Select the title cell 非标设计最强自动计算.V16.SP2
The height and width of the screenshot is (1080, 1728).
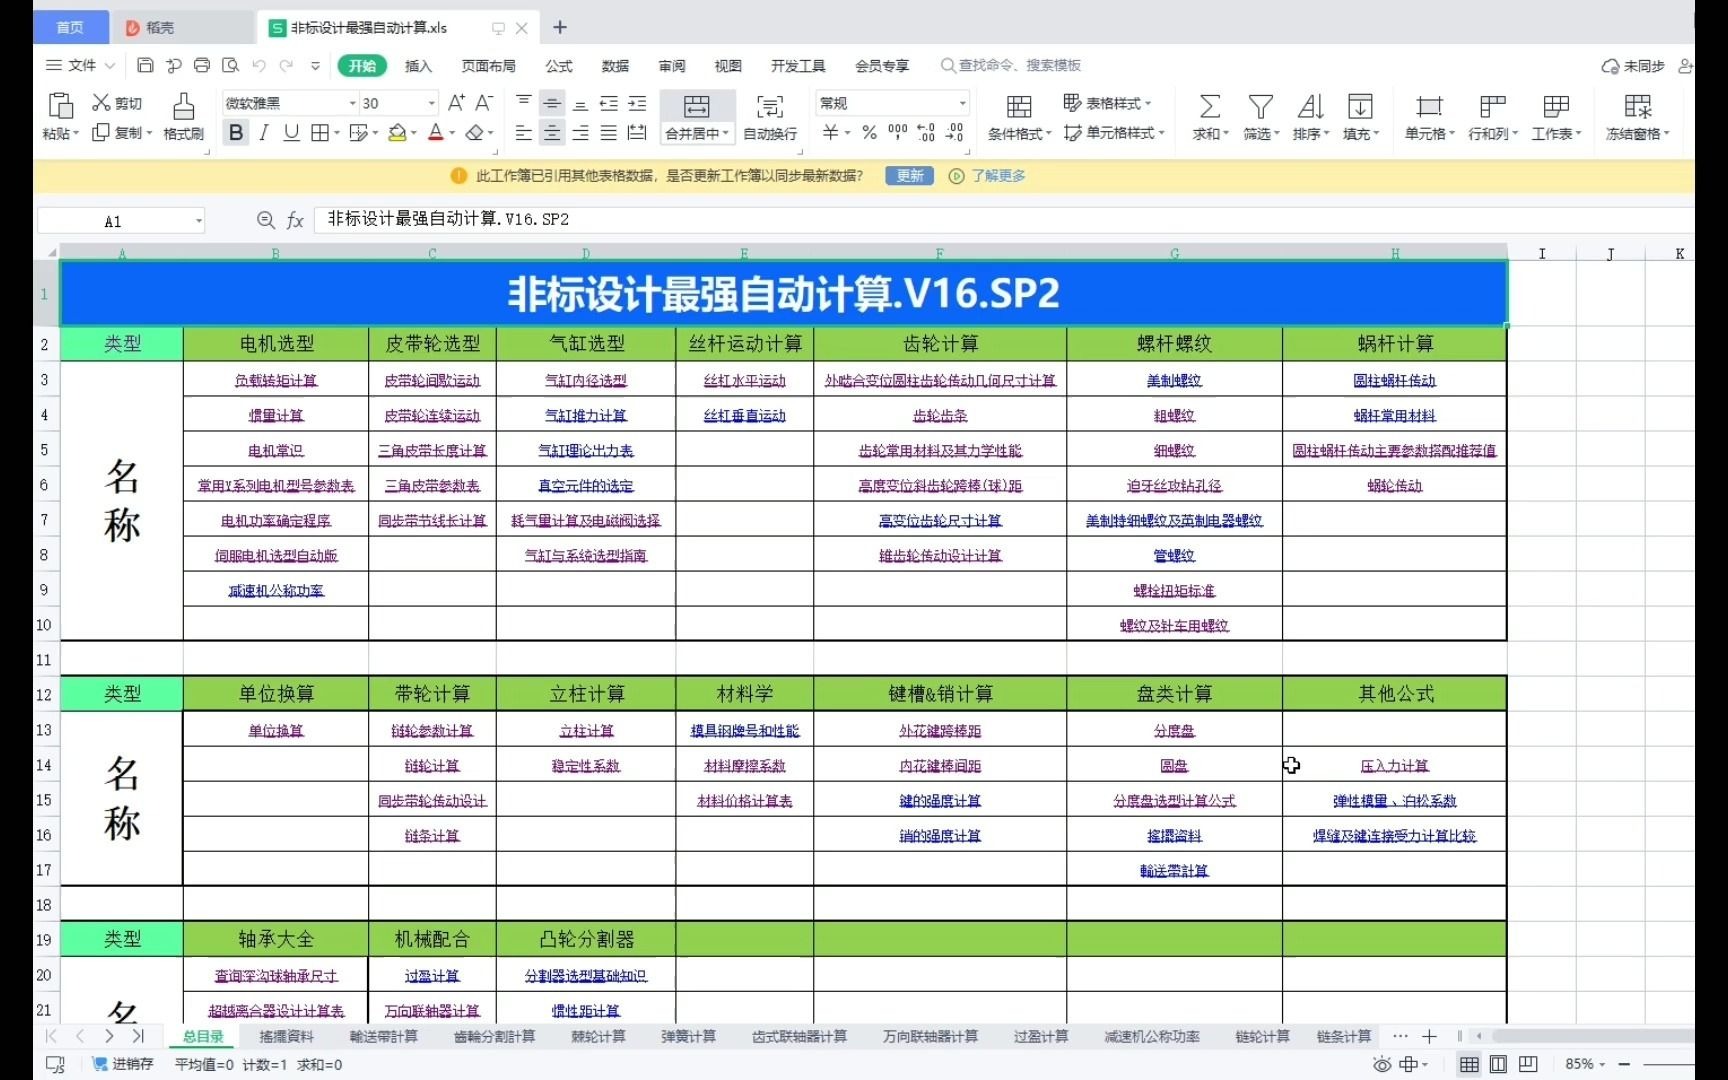pyautogui.click(x=783, y=293)
